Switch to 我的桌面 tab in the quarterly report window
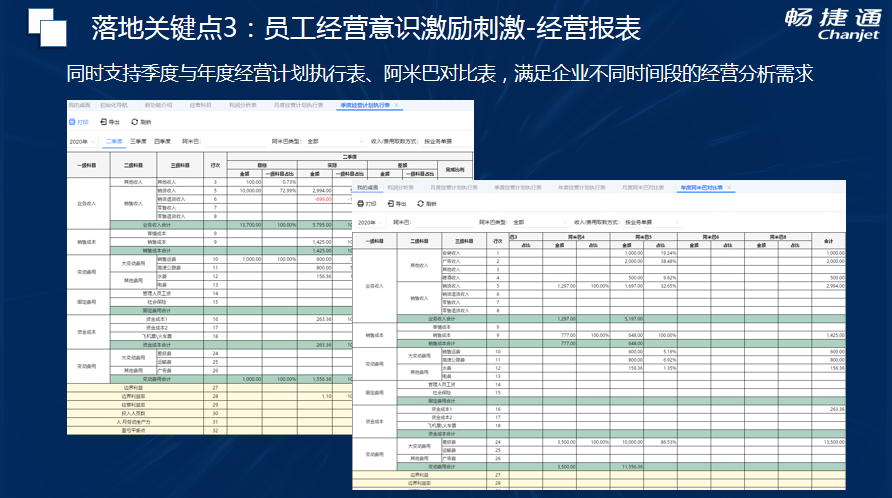Screen dimensions: 892x498 pos(80,105)
